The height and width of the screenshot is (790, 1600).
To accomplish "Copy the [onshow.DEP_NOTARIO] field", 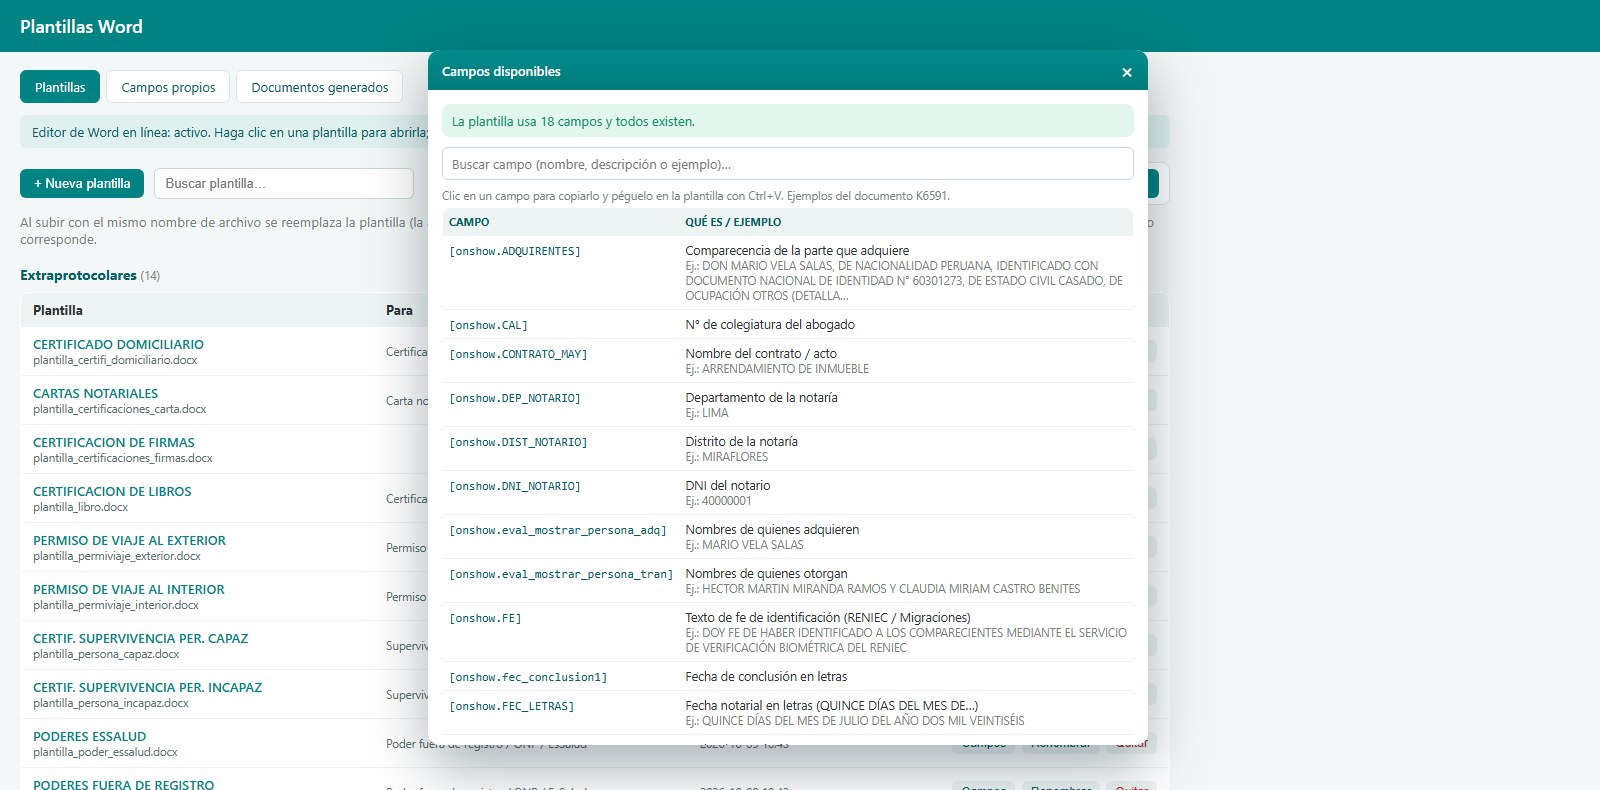I will (515, 398).
